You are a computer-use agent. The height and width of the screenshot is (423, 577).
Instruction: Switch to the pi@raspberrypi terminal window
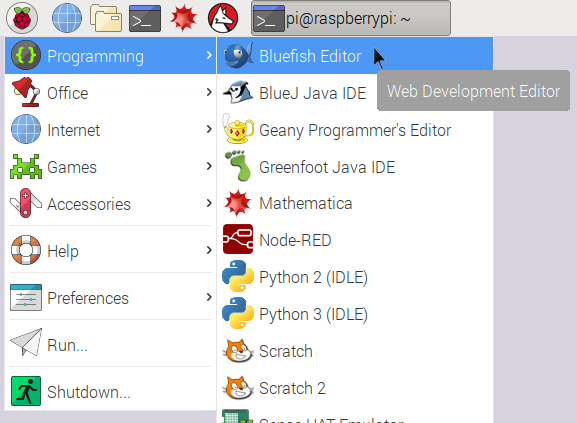[x=351, y=18]
